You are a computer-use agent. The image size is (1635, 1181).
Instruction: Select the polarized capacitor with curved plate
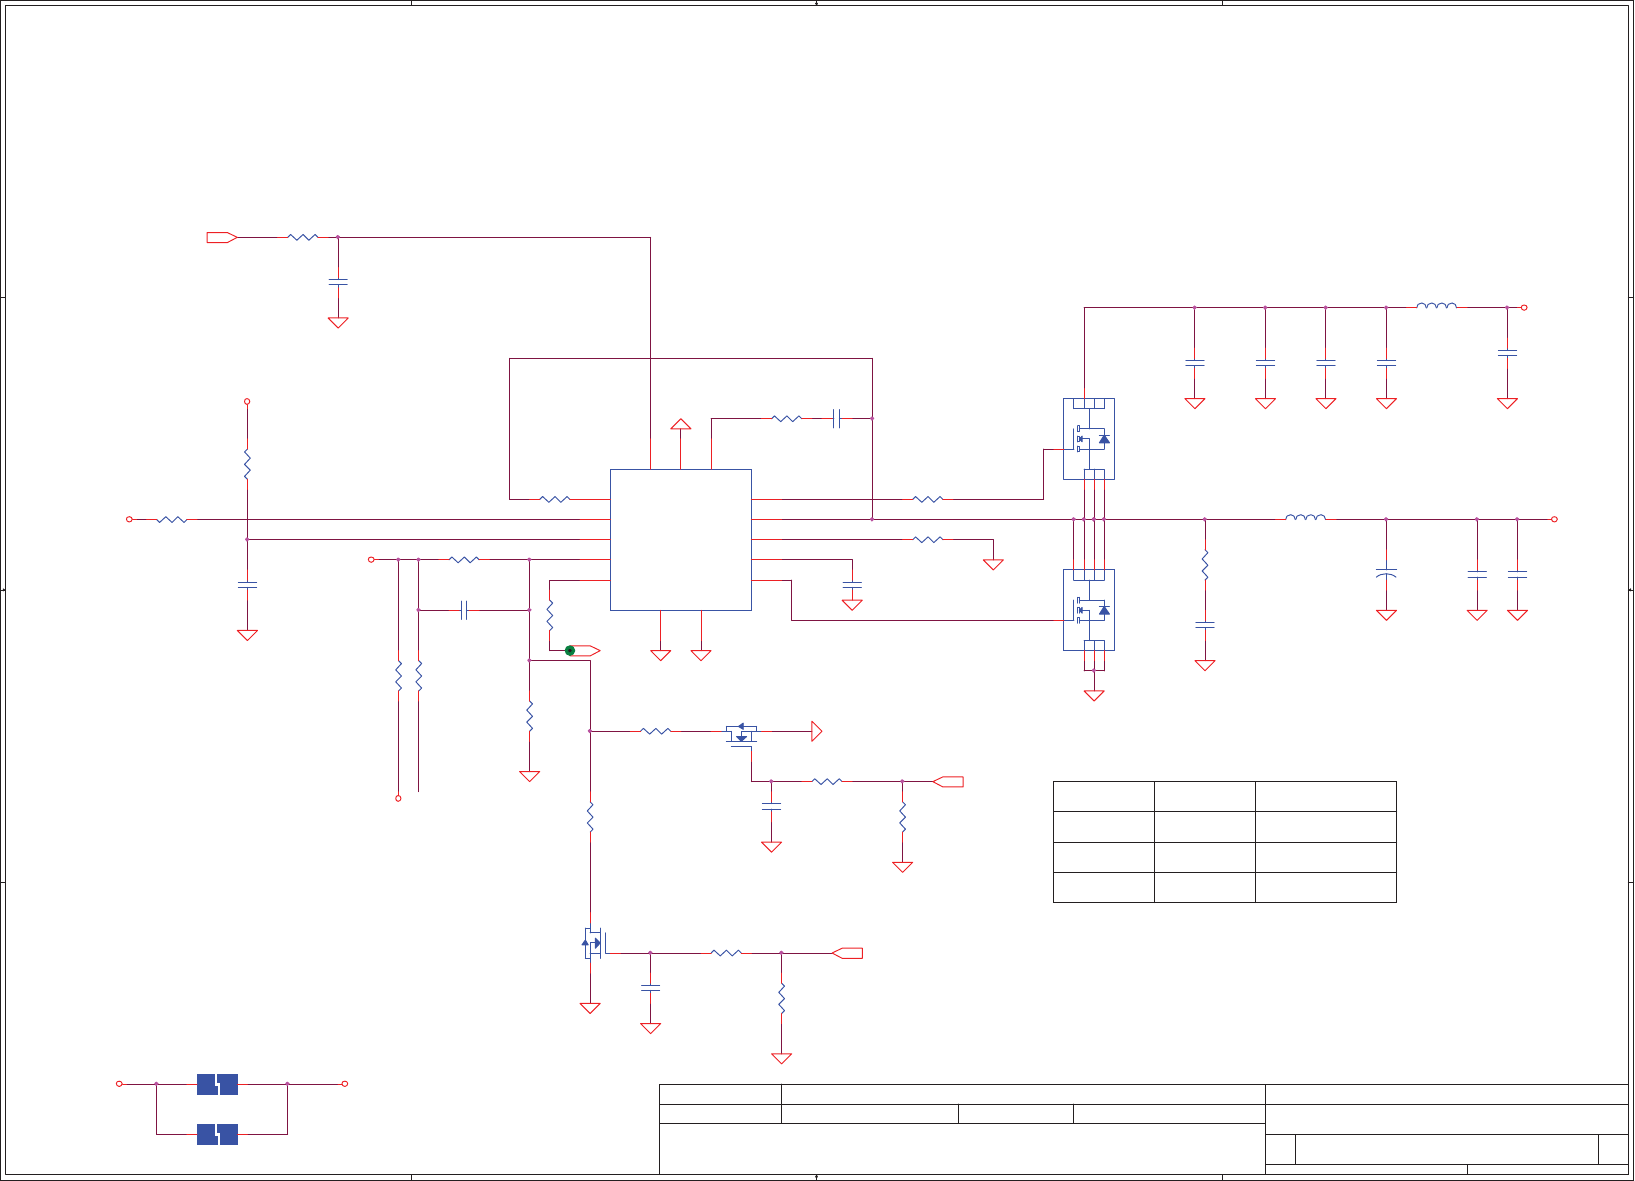pos(1386,574)
